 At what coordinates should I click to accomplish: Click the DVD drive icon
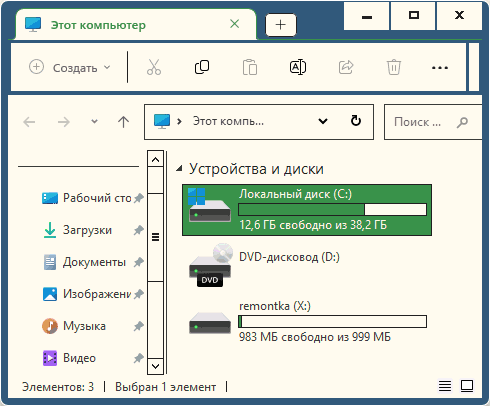(210, 265)
